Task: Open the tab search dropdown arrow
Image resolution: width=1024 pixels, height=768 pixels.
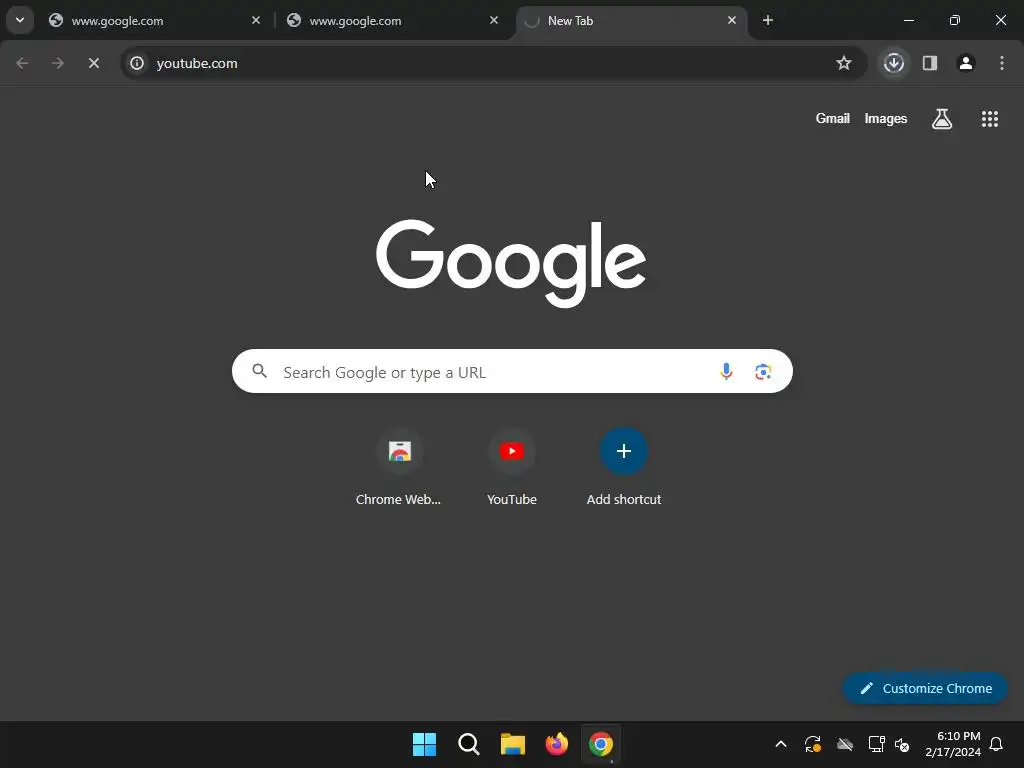Action: pos(20,20)
